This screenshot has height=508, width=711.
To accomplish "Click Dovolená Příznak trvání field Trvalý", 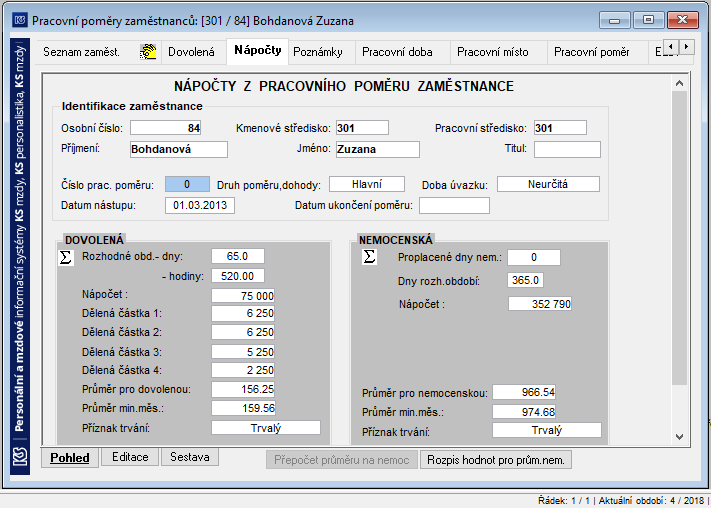I will tap(266, 428).
